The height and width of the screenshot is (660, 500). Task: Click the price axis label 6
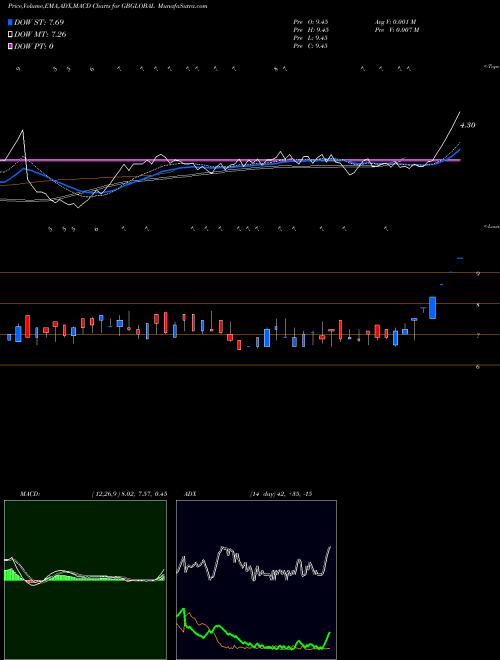[478, 367]
